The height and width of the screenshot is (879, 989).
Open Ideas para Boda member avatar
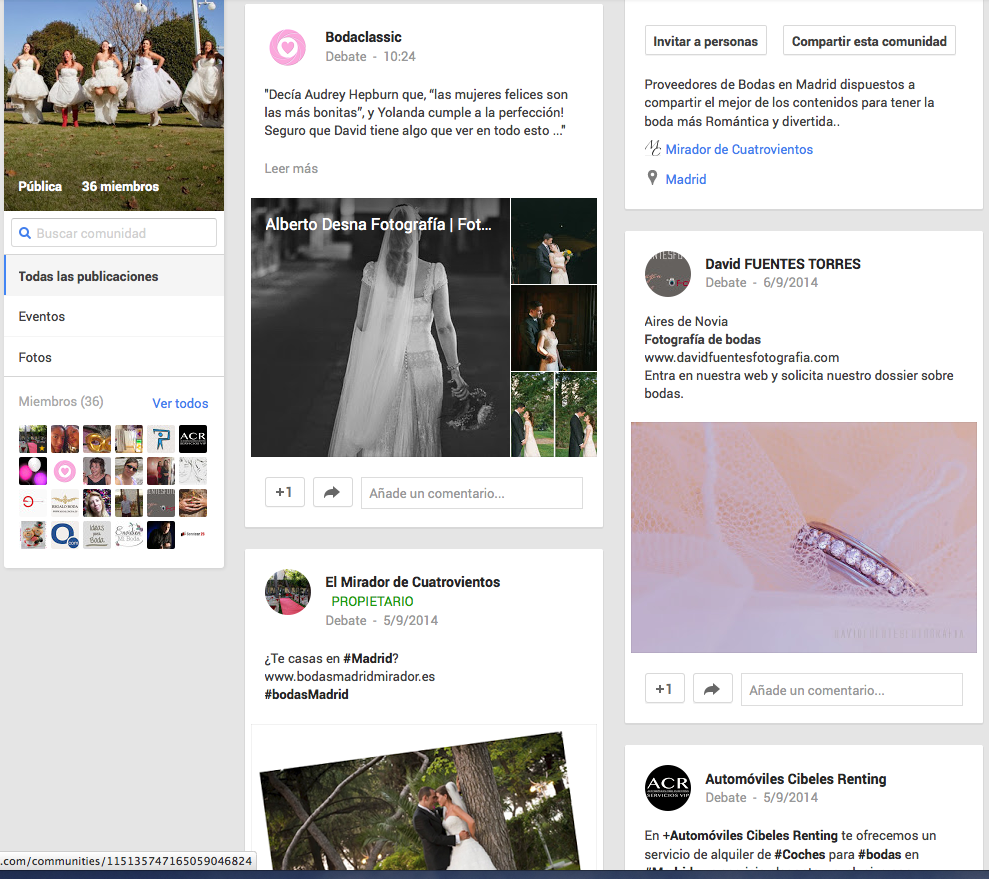[x=97, y=535]
